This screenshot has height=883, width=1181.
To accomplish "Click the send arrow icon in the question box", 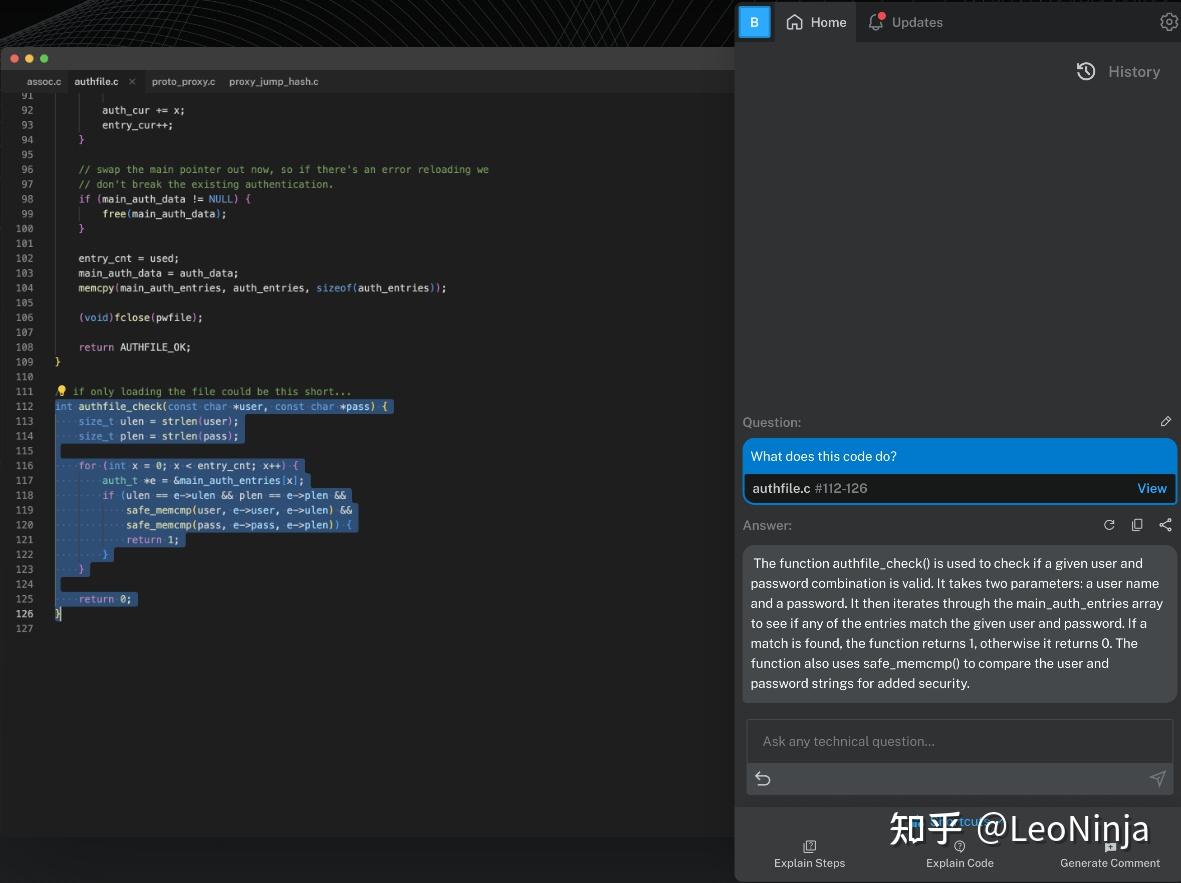I will pyautogui.click(x=1158, y=778).
